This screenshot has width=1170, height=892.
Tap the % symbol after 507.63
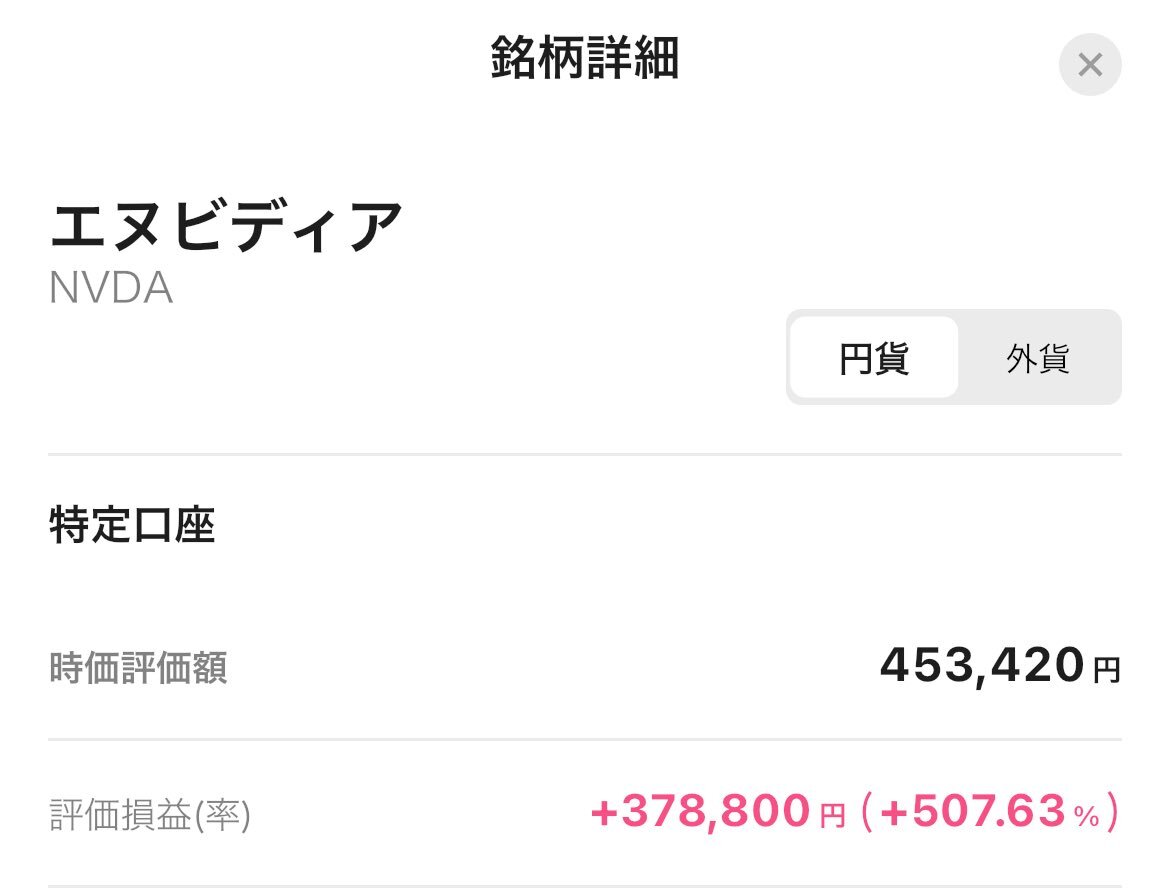pos(1086,817)
